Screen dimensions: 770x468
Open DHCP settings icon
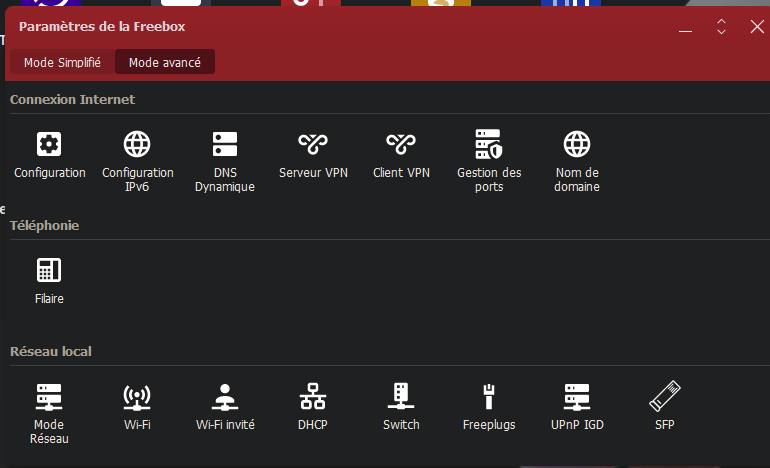point(313,396)
